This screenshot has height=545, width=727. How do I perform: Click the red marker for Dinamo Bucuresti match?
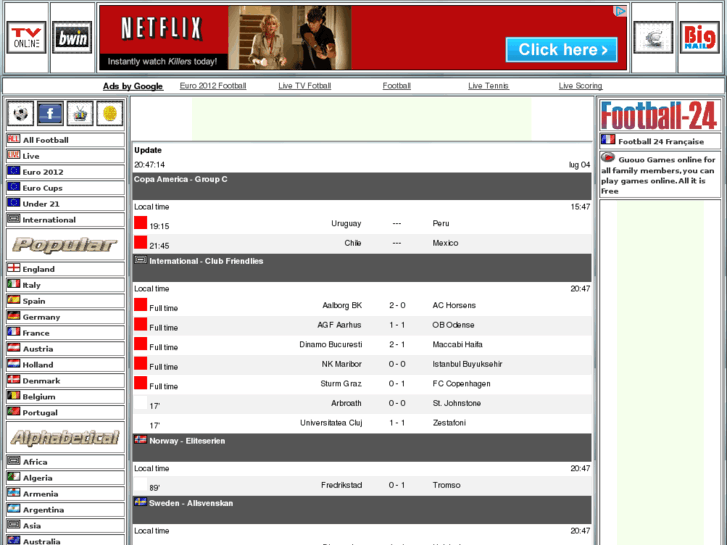[x=140, y=344]
